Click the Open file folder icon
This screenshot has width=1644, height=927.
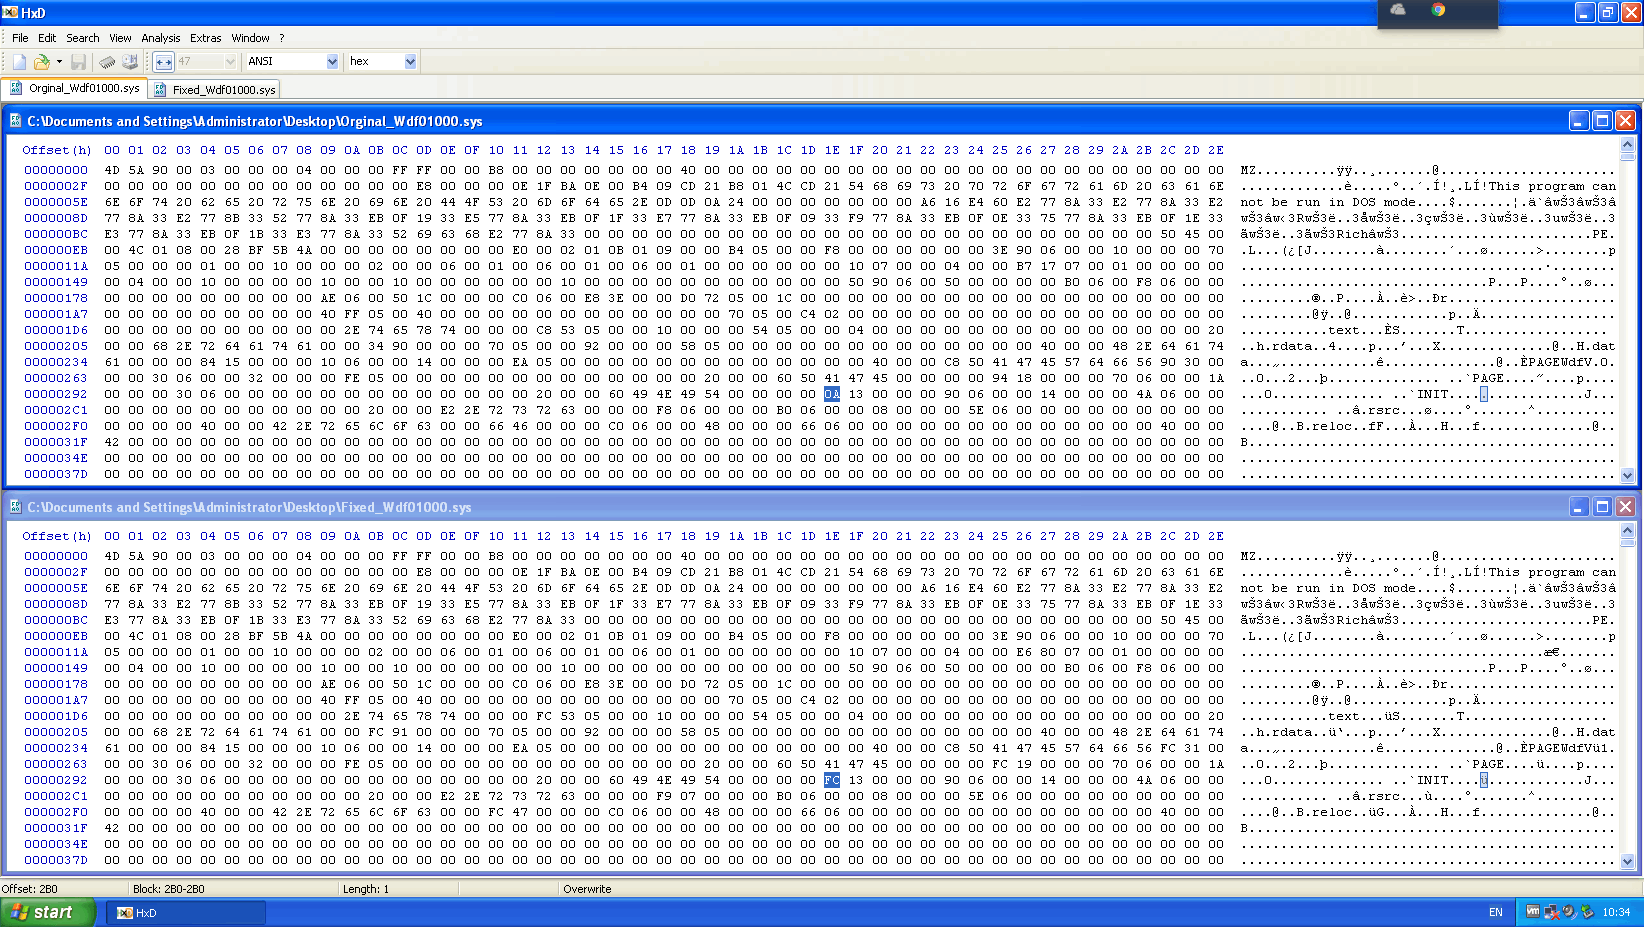[x=42, y=62]
